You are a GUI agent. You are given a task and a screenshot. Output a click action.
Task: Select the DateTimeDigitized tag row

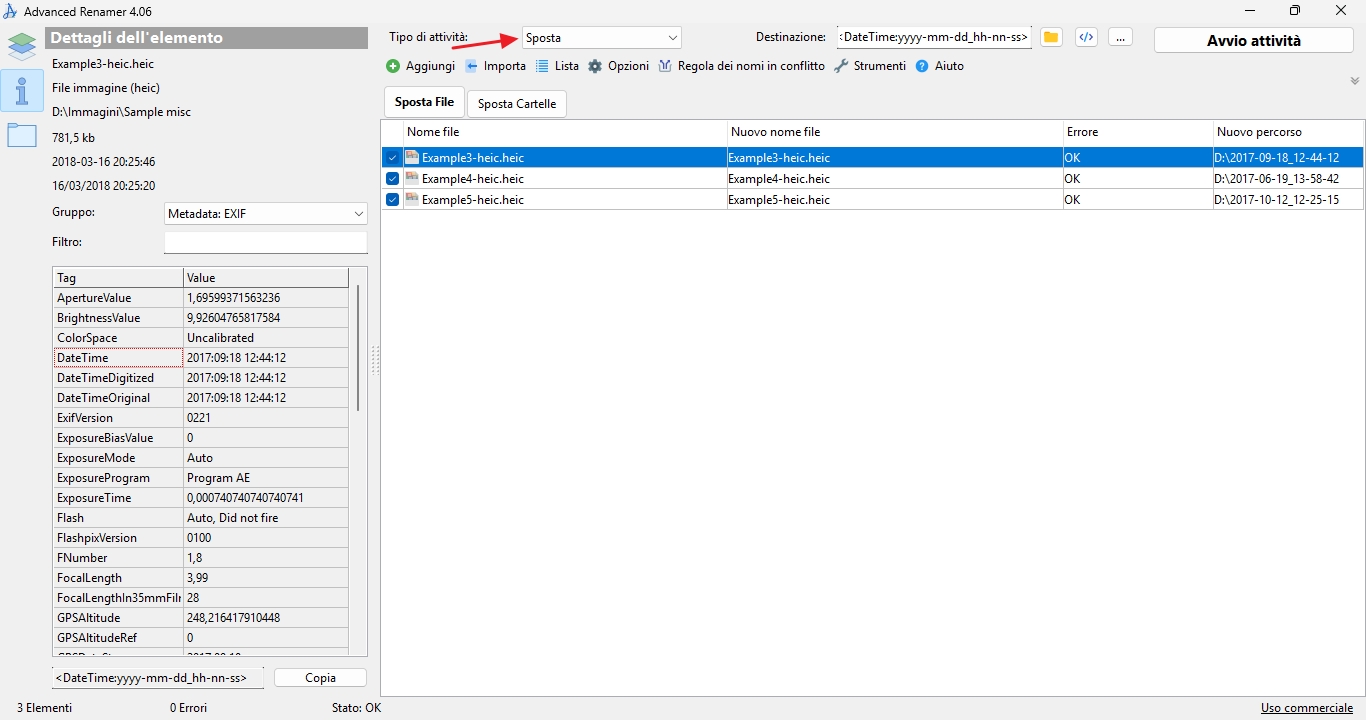click(201, 378)
